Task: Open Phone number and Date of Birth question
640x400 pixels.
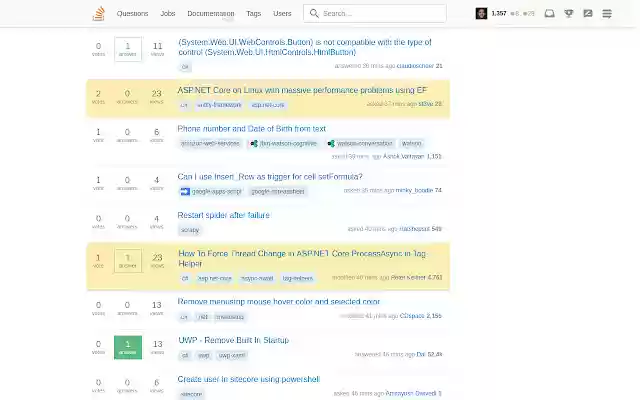Action: coord(251,129)
